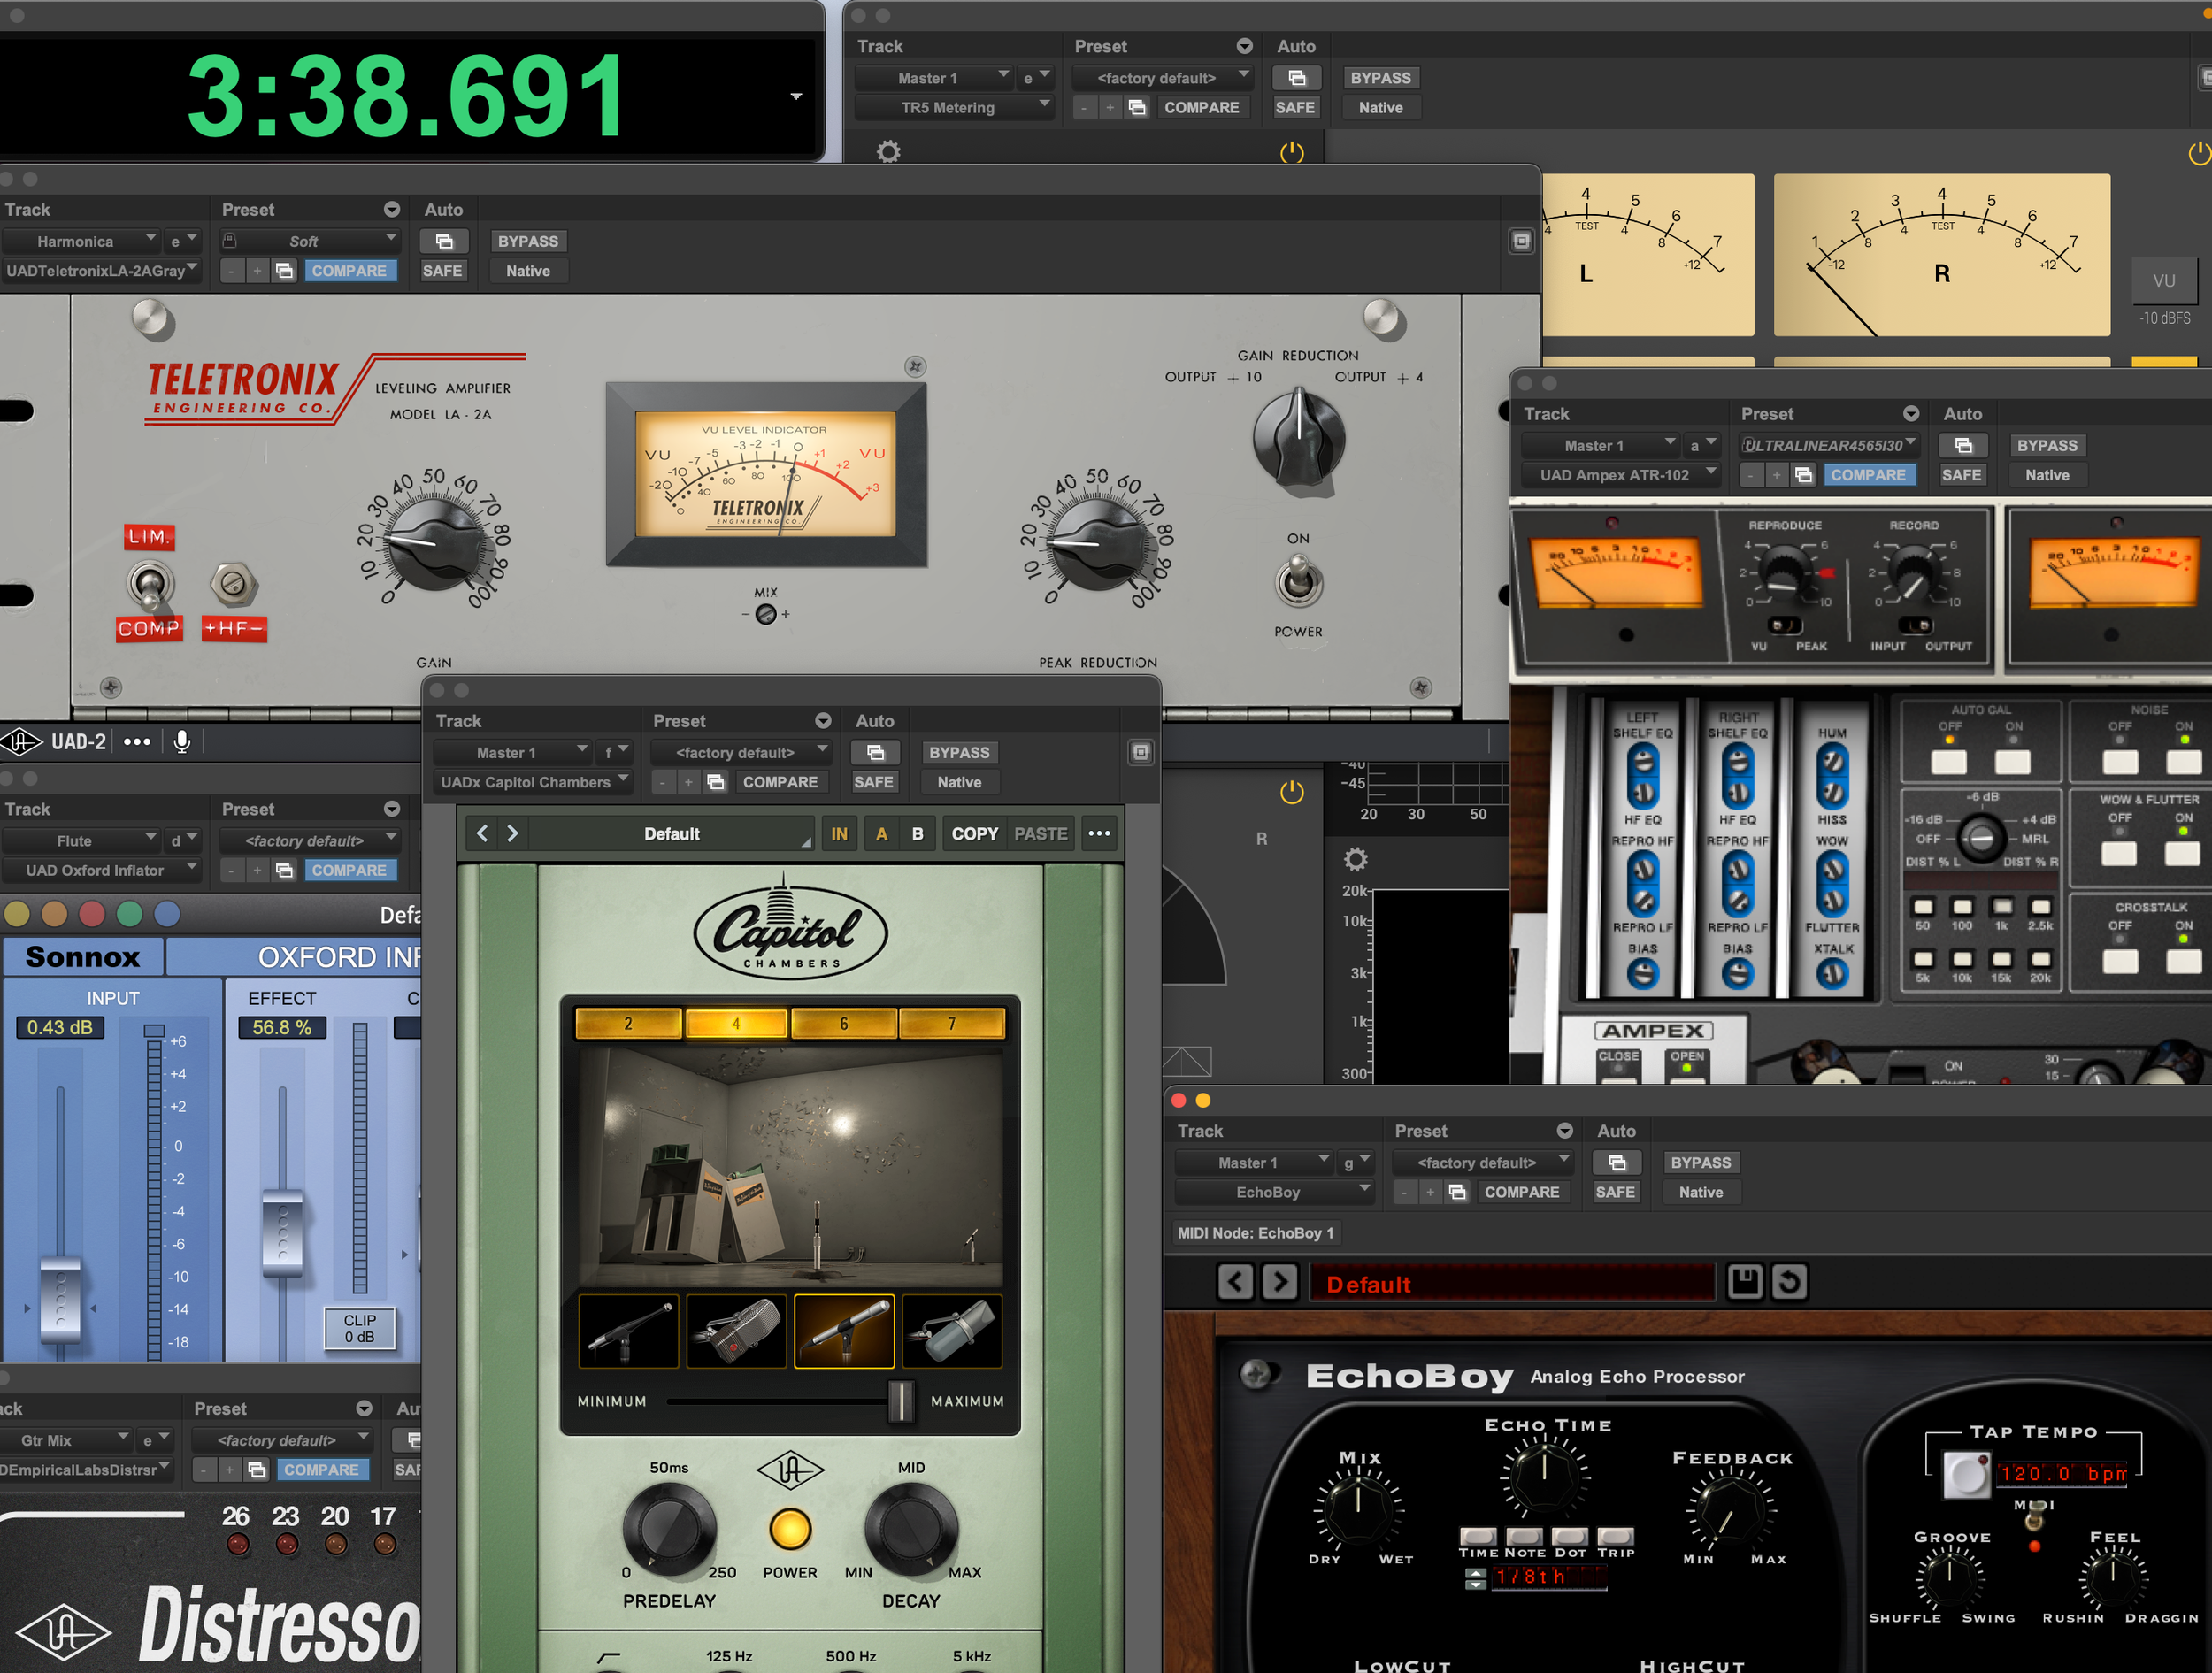Select the third microphone in Capitol Chambers

tap(844, 1331)
